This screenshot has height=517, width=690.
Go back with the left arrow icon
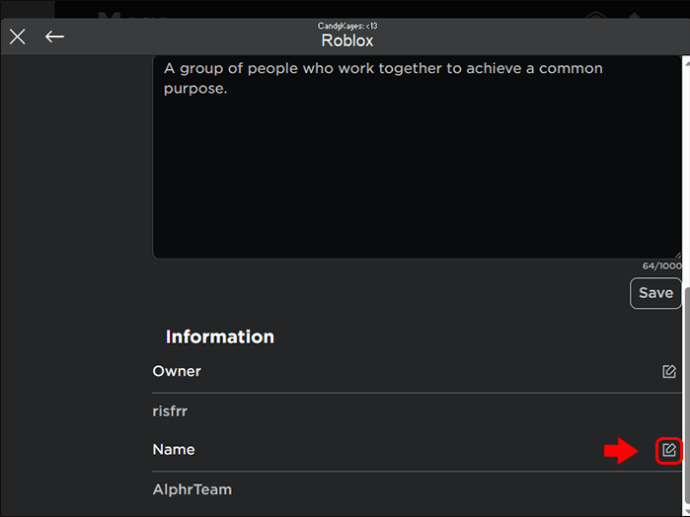coord(55,37)
